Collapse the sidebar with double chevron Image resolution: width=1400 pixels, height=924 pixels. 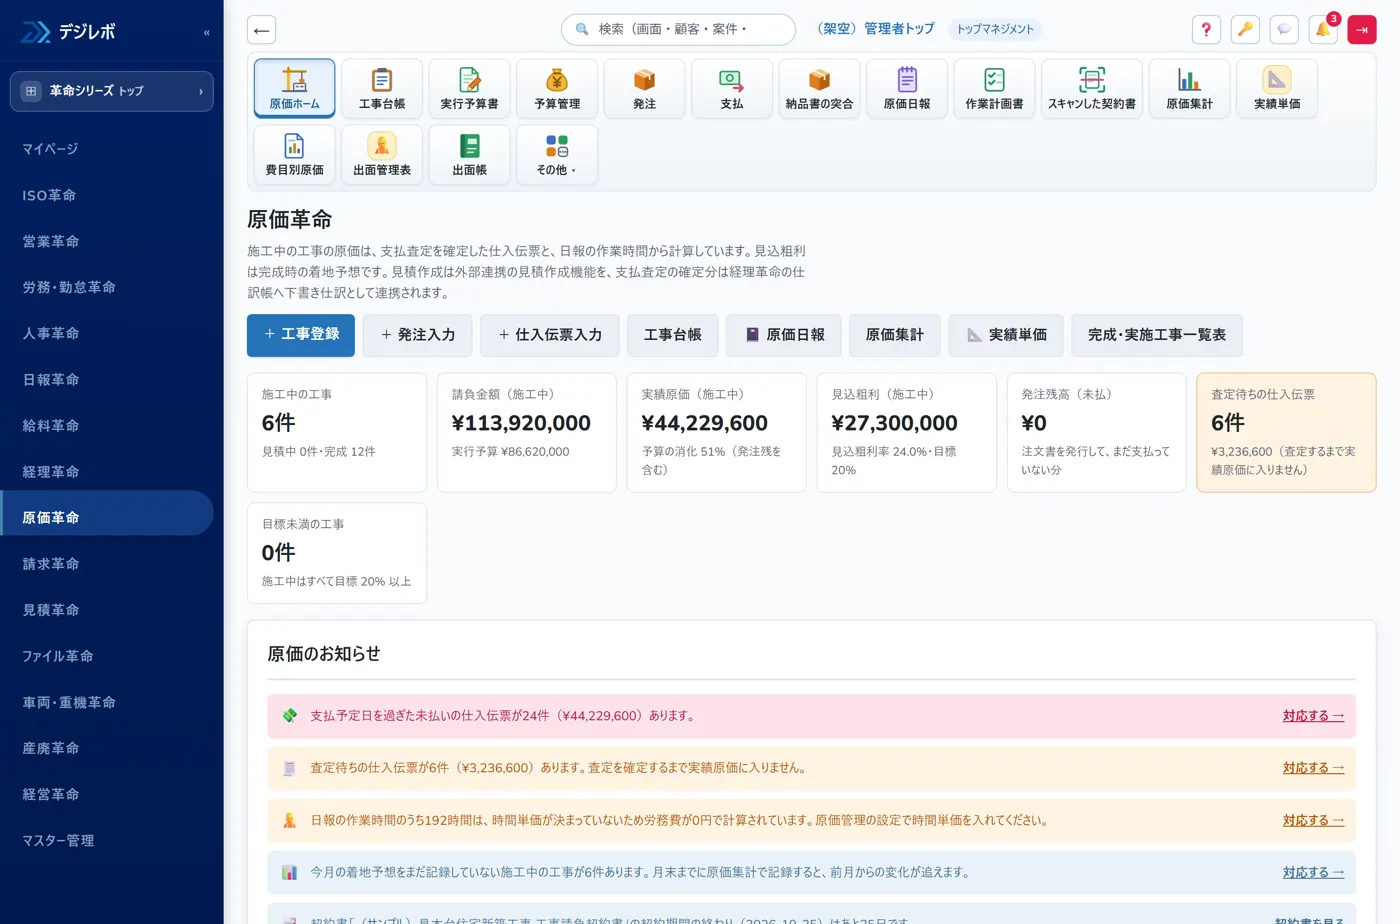[206, 32]
